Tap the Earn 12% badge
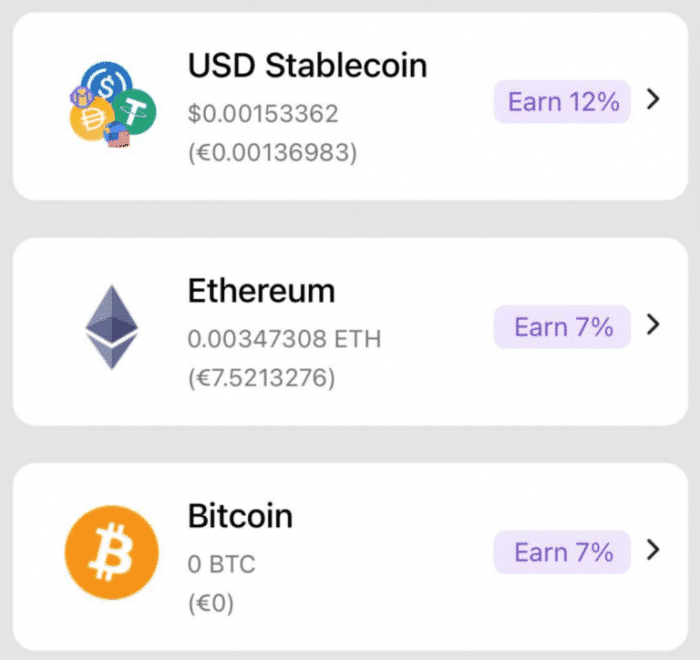Image resolution: width=700 pixels, height=660 pixels. [562, 102]
